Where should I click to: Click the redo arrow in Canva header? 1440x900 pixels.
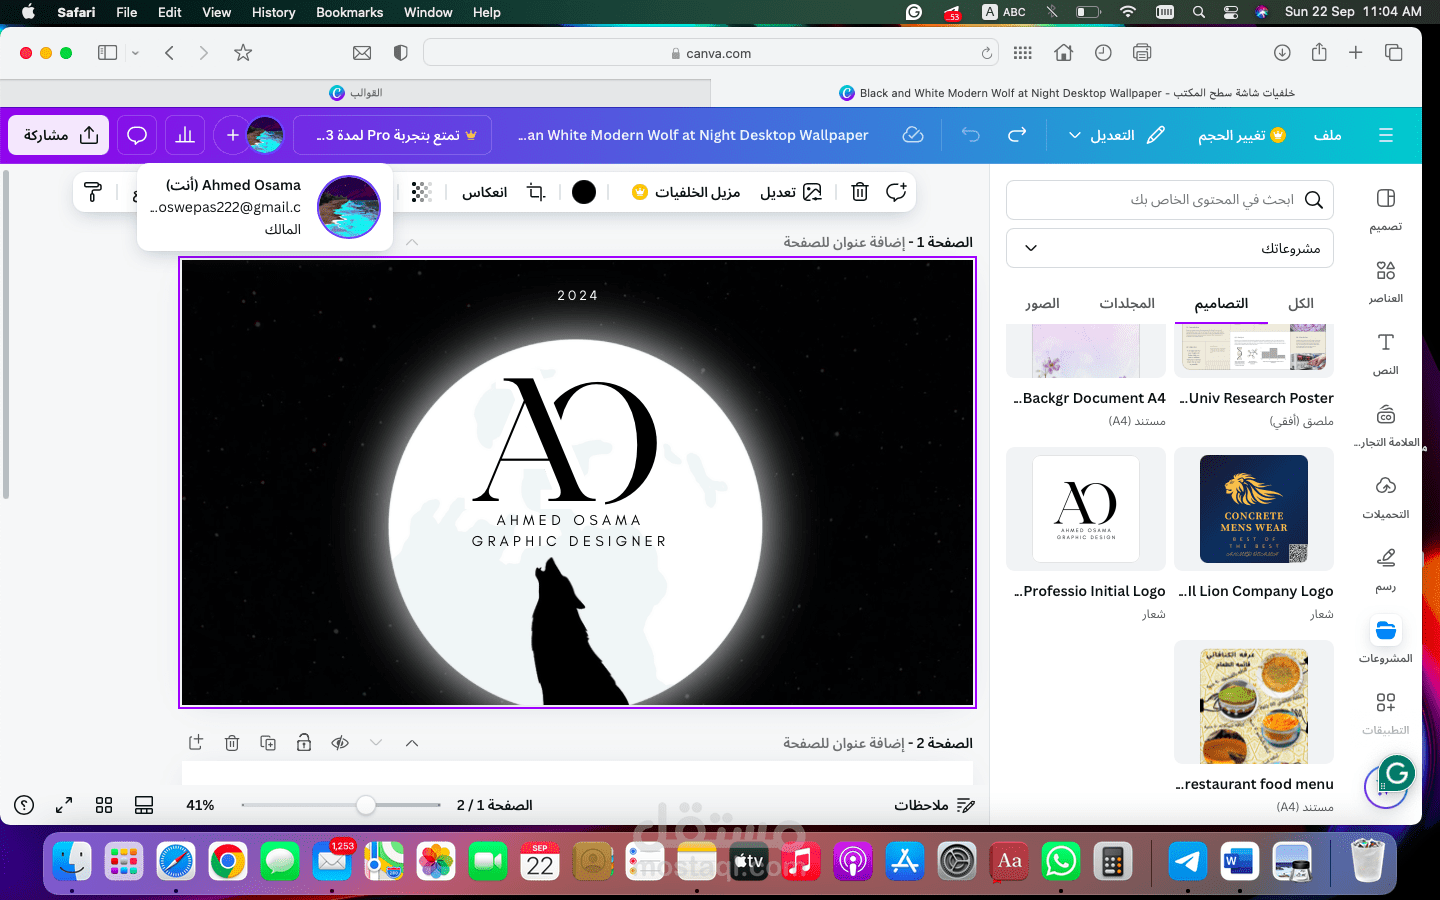[x=1017, y=135]
